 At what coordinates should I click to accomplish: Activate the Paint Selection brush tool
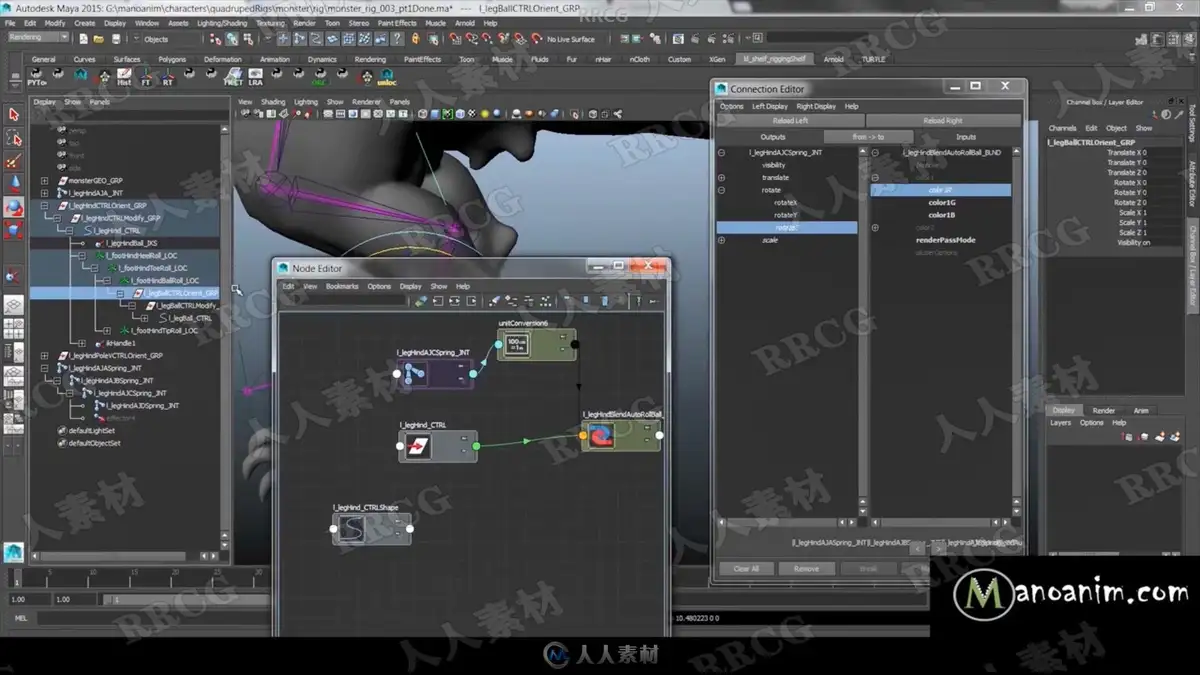[x=14, y=161]
